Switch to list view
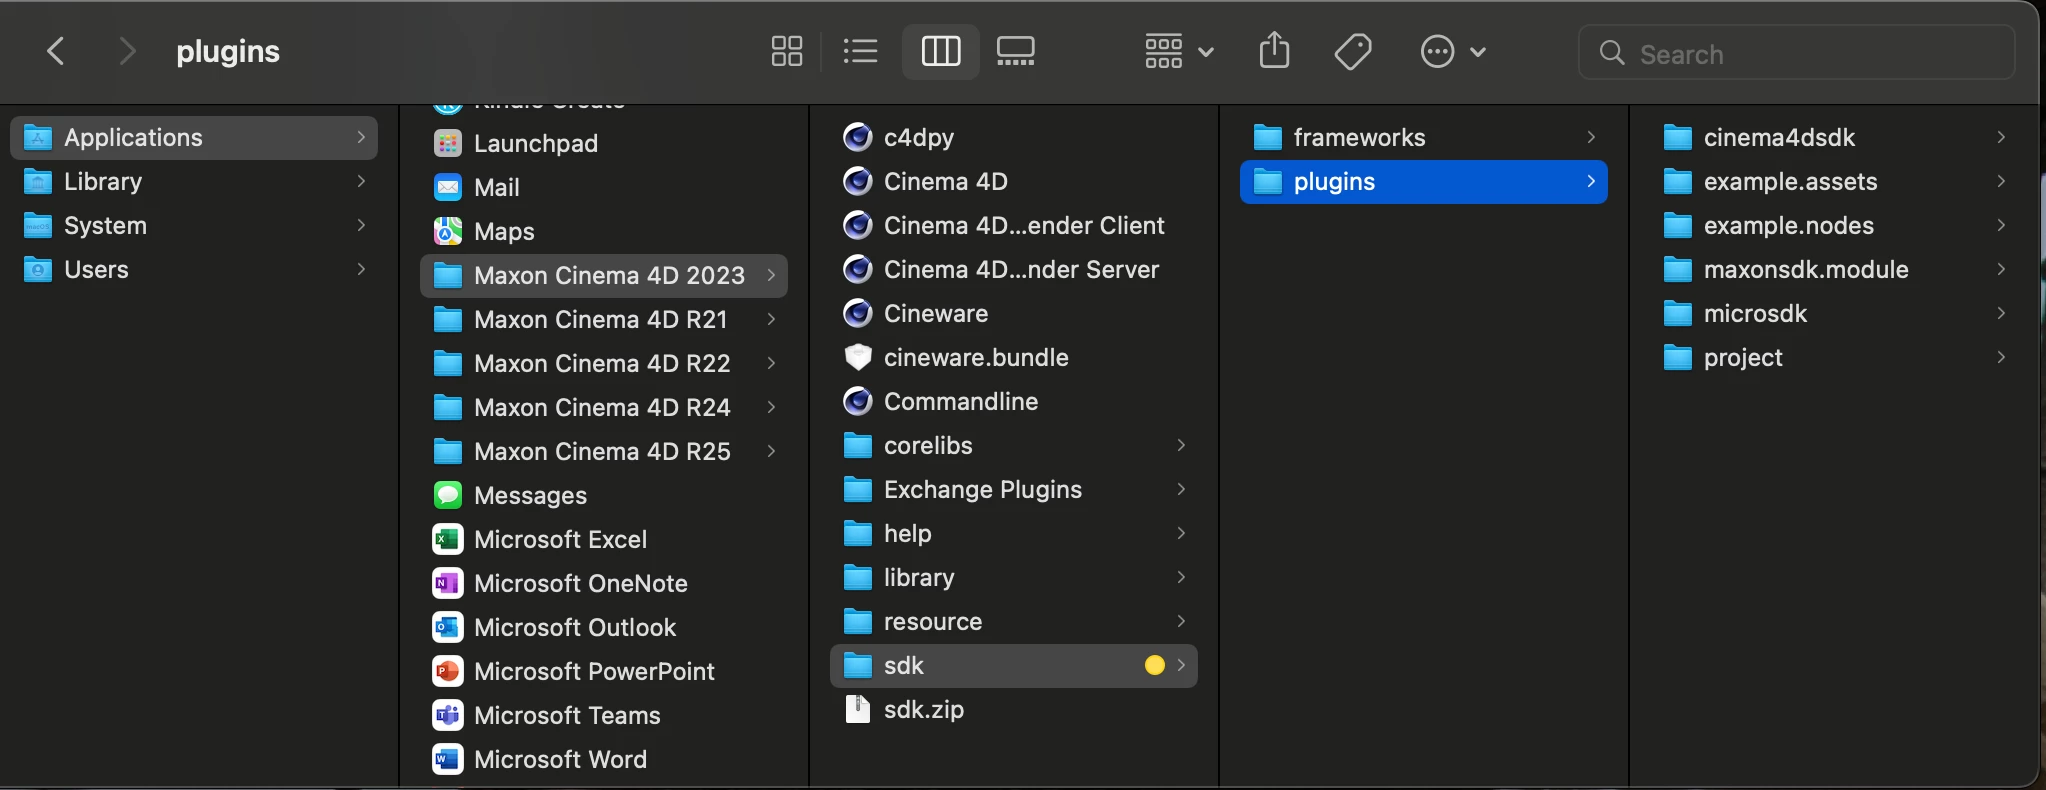The height and width of the screenshot is (790, 2046). (860, 51)
